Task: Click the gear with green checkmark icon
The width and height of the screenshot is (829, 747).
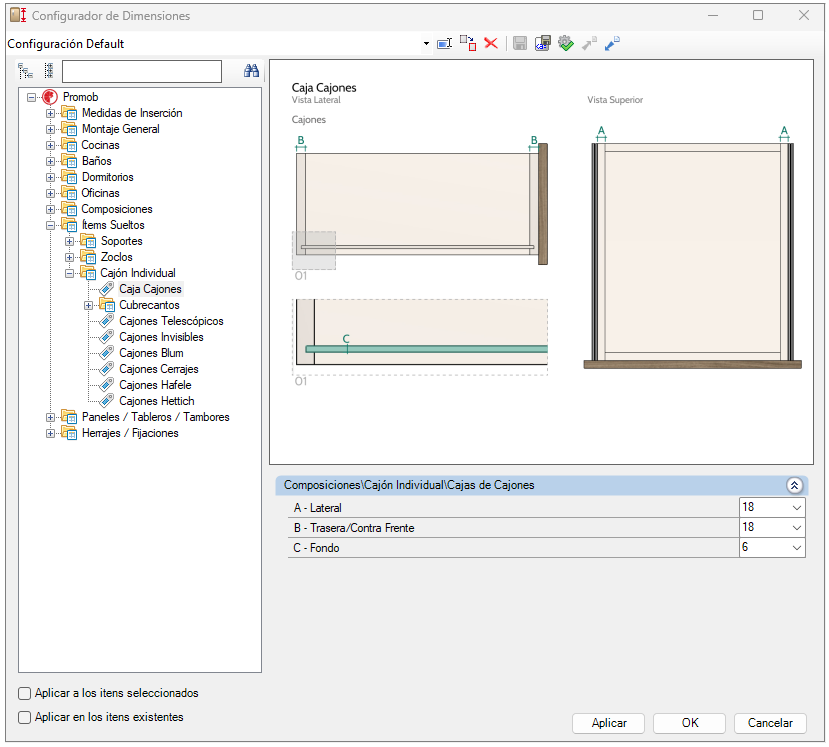Action: [565, 43]
